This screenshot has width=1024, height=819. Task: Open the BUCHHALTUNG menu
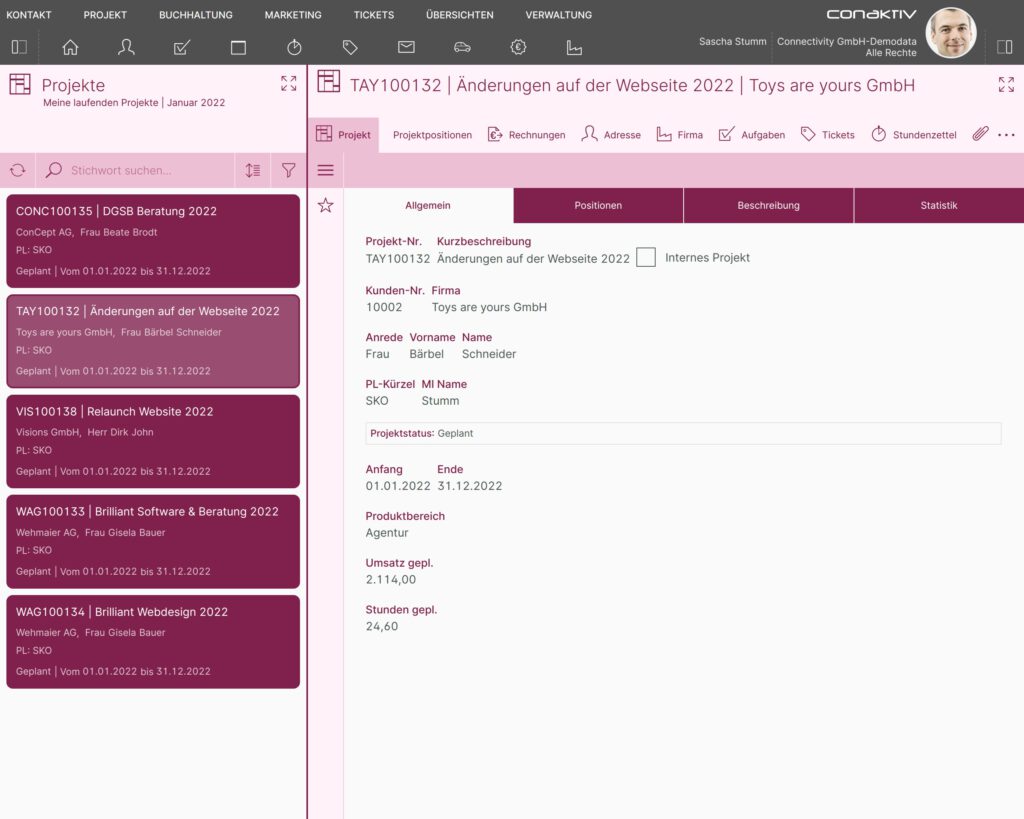tap(195, 14)
